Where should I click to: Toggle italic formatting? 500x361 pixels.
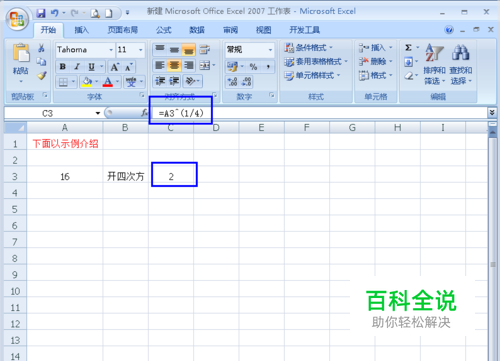click(77, 67)
